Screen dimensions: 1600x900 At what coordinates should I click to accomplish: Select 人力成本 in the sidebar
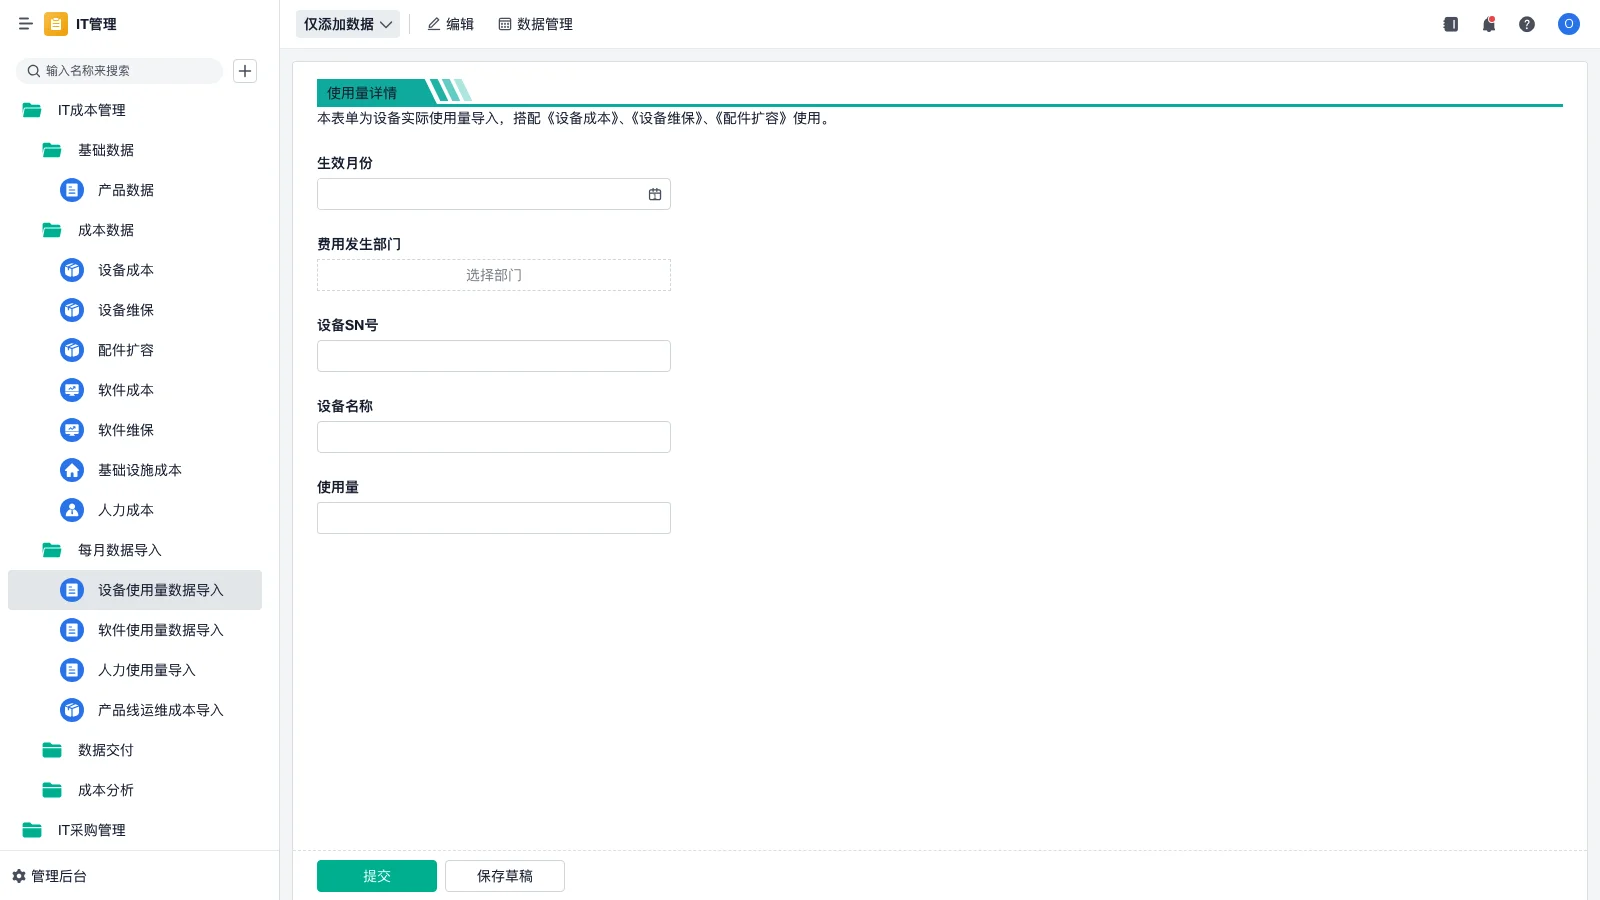(125, 510)
